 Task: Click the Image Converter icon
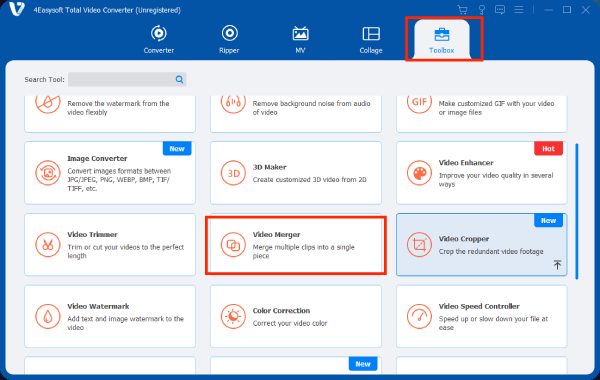click(48, 173)
